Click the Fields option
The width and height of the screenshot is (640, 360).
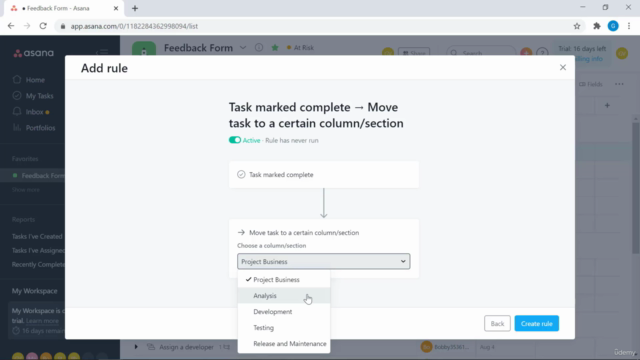click(x=591, y=84)
